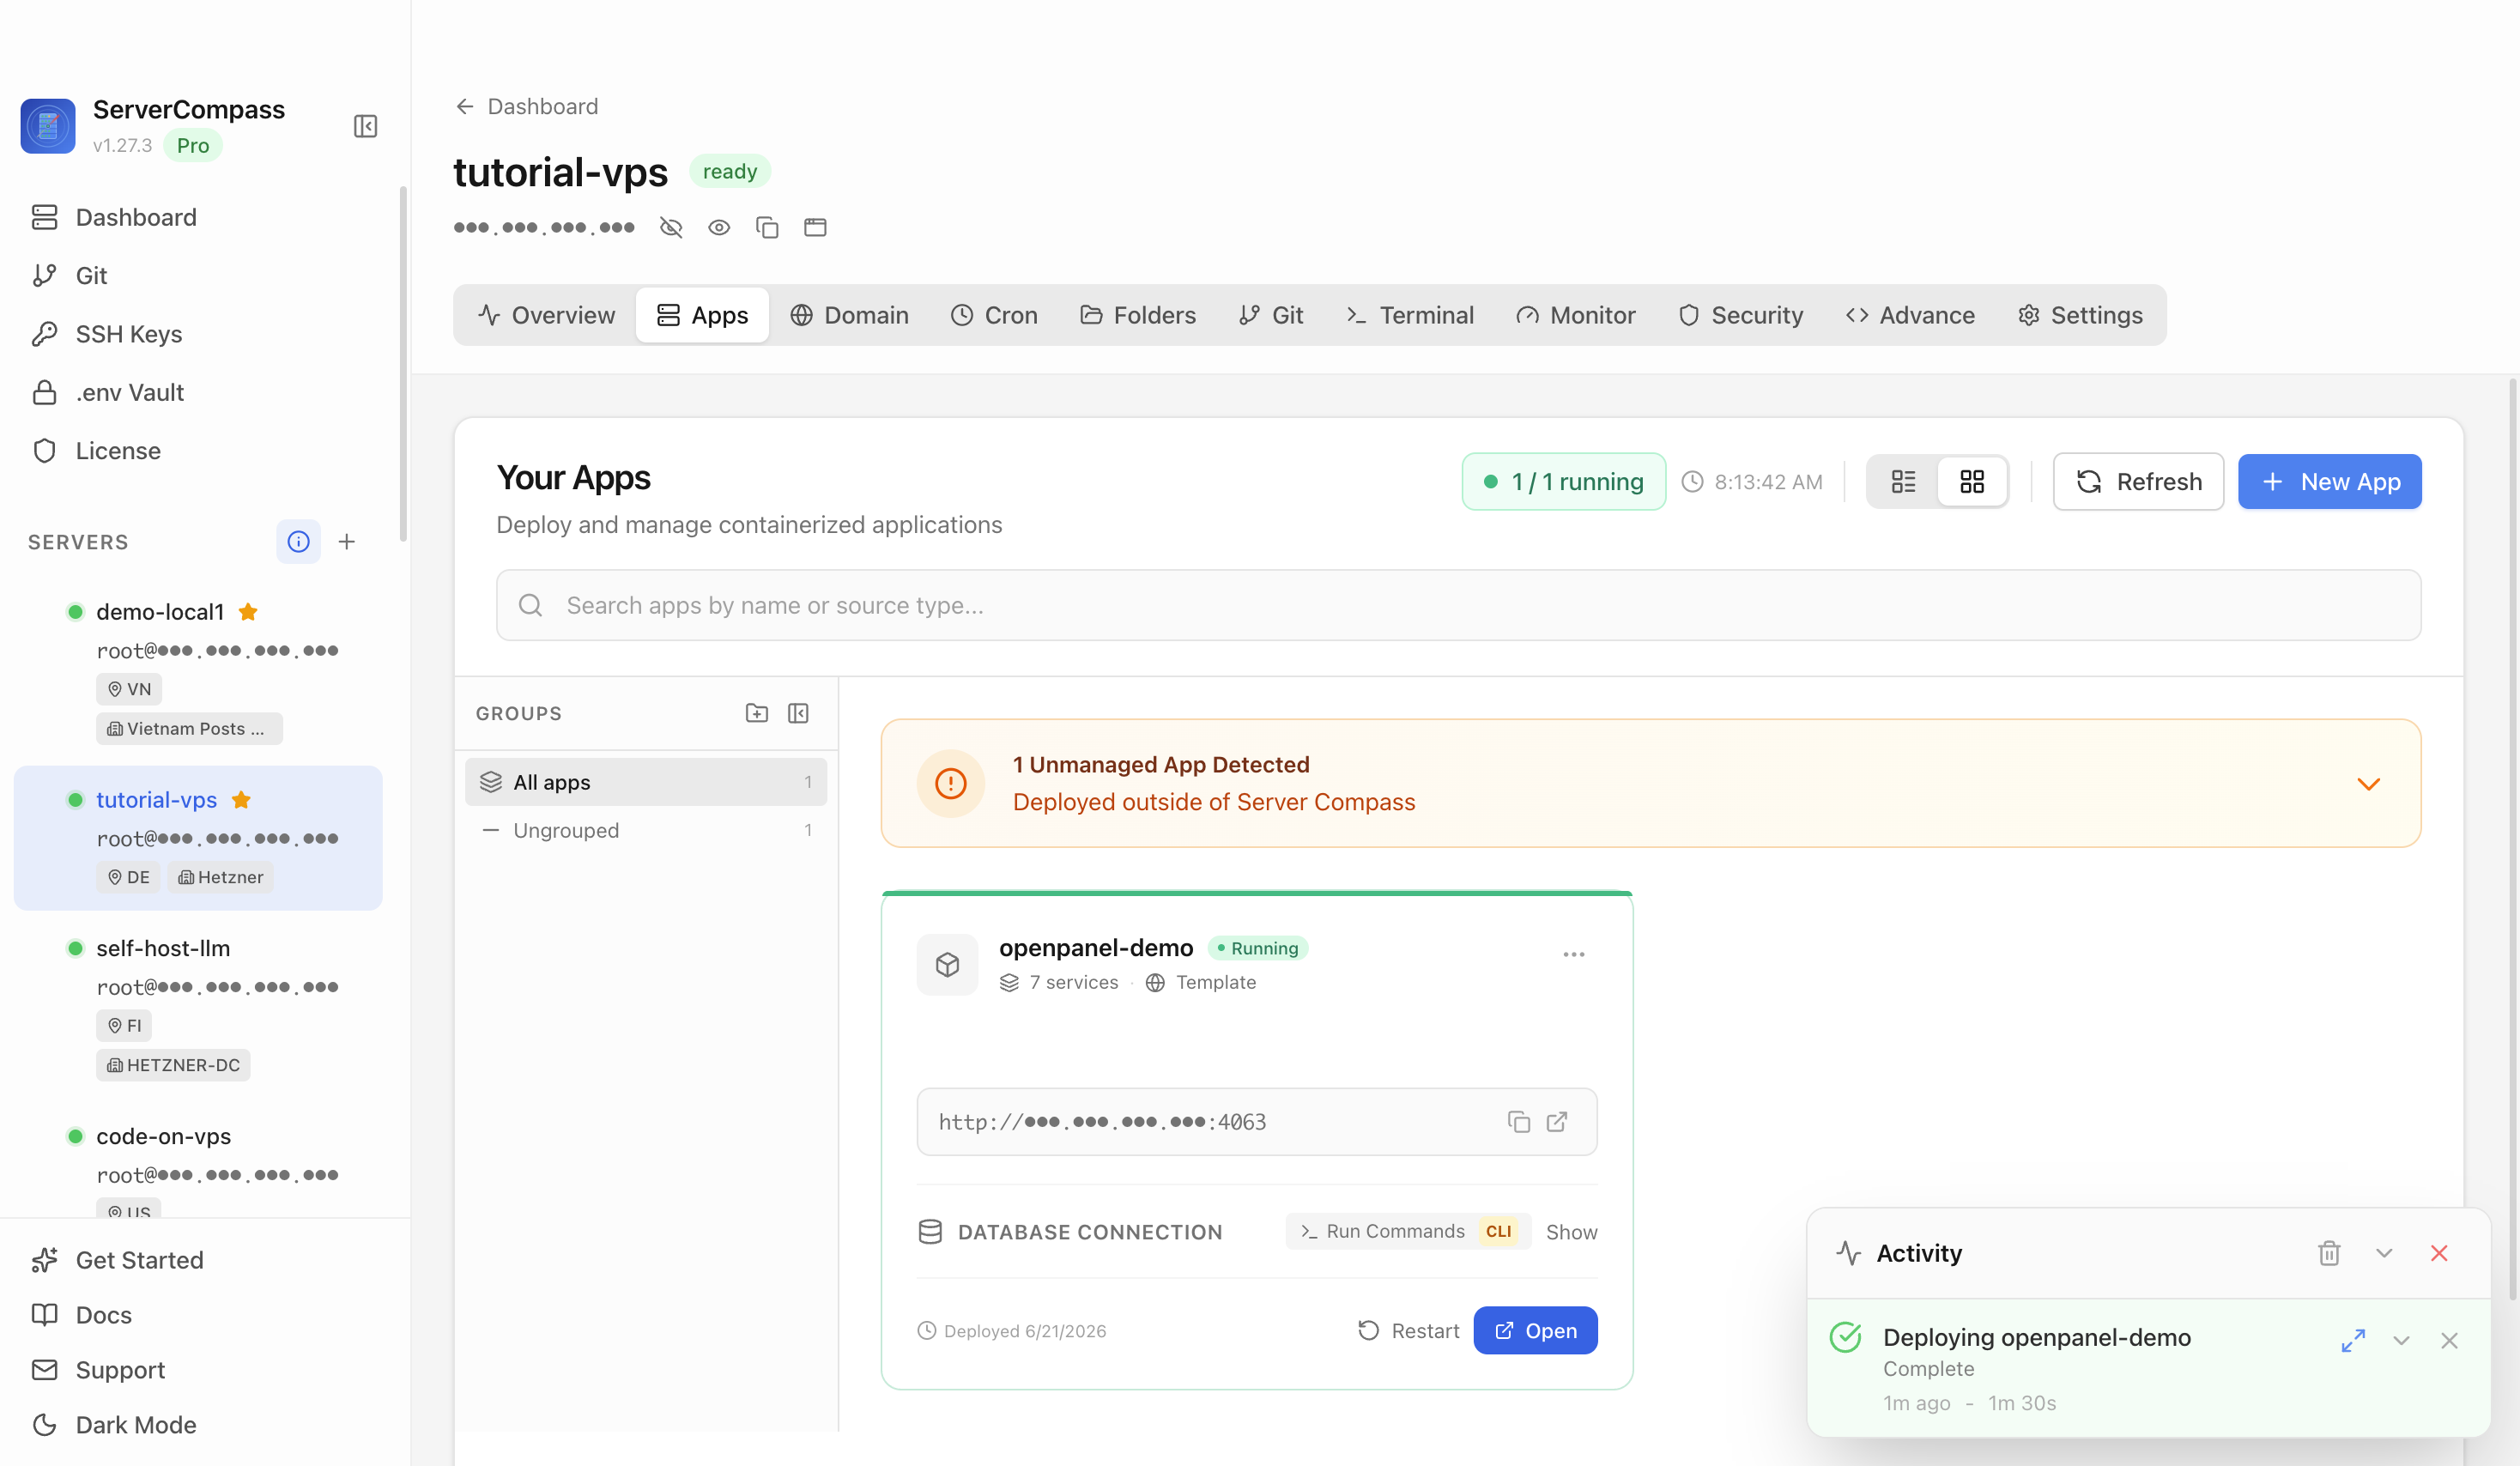Open the browser window icon beside IP
The width and height of the screenshot is (2520, 1466).
coord(815,227)
